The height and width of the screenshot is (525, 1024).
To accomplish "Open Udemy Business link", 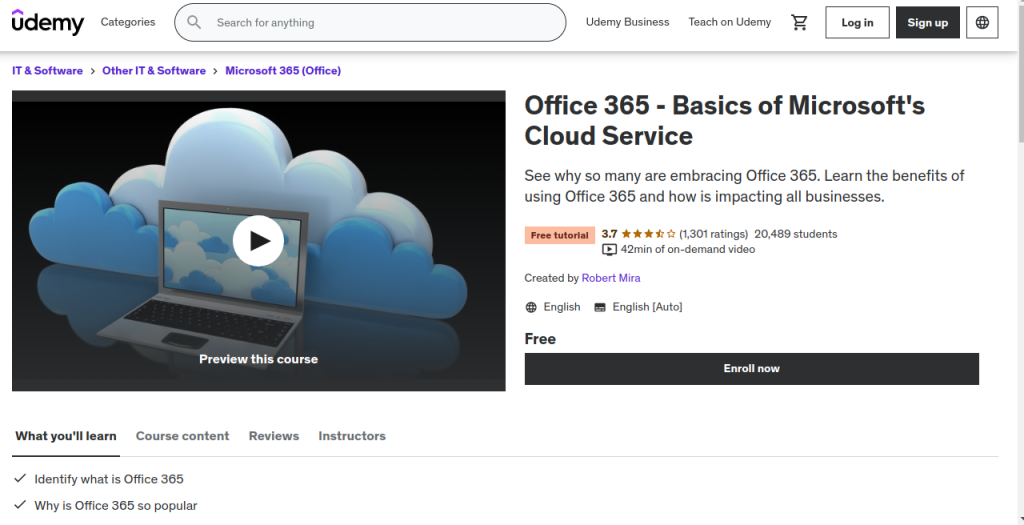I will click(627, 22).
